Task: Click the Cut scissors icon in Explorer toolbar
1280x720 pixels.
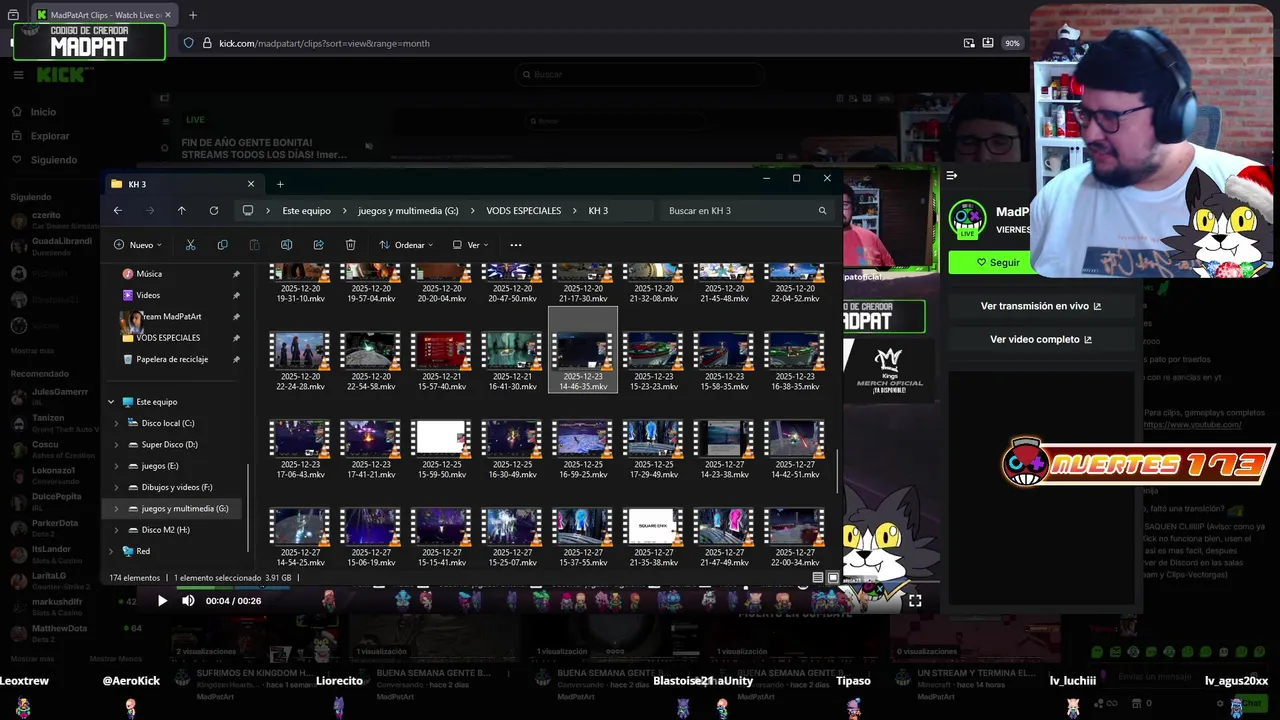Action: tap(190, 245)
